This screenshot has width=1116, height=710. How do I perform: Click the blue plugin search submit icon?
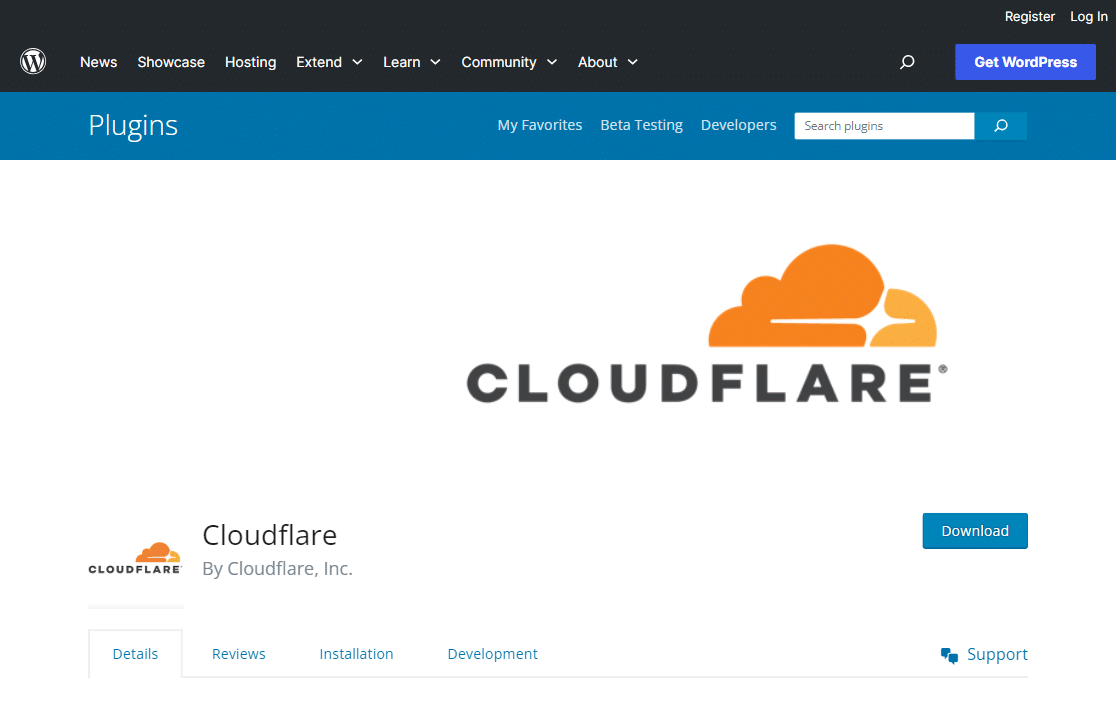[x=1001, y=126]
